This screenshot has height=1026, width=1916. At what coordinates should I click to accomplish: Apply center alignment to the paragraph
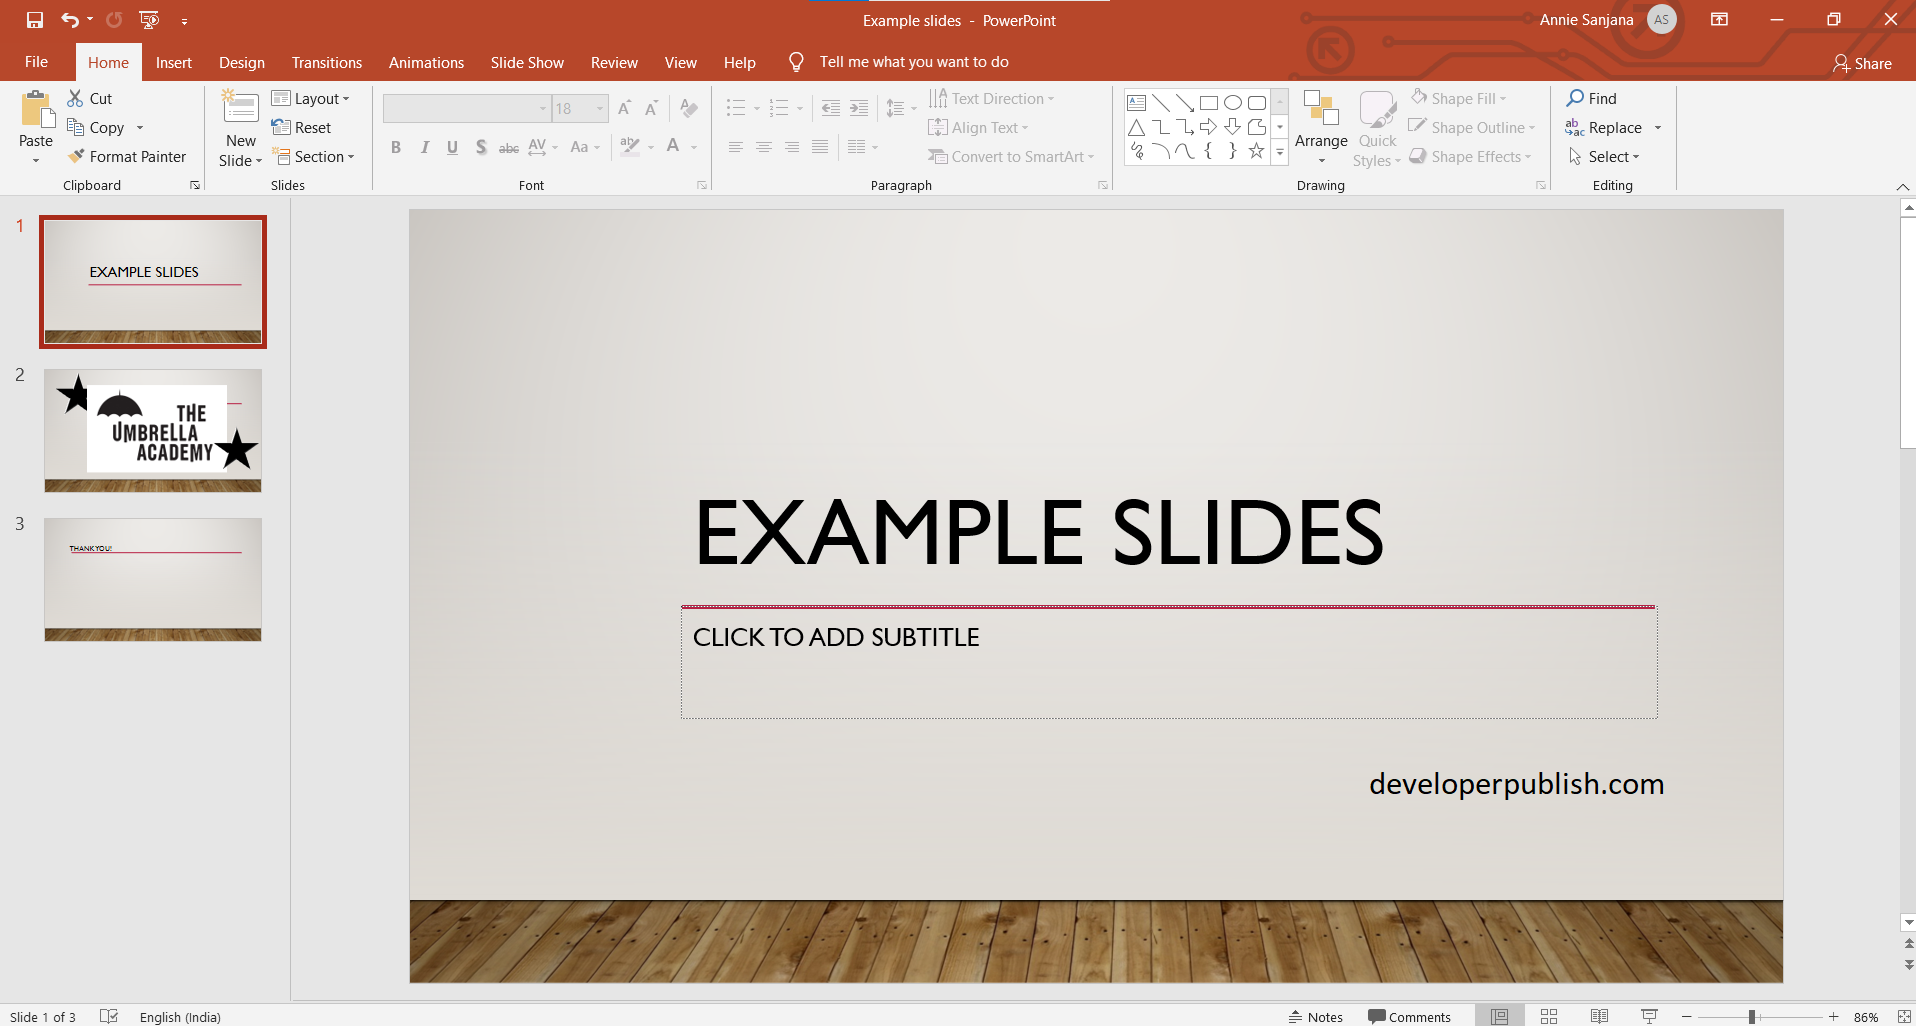(764, 147)
